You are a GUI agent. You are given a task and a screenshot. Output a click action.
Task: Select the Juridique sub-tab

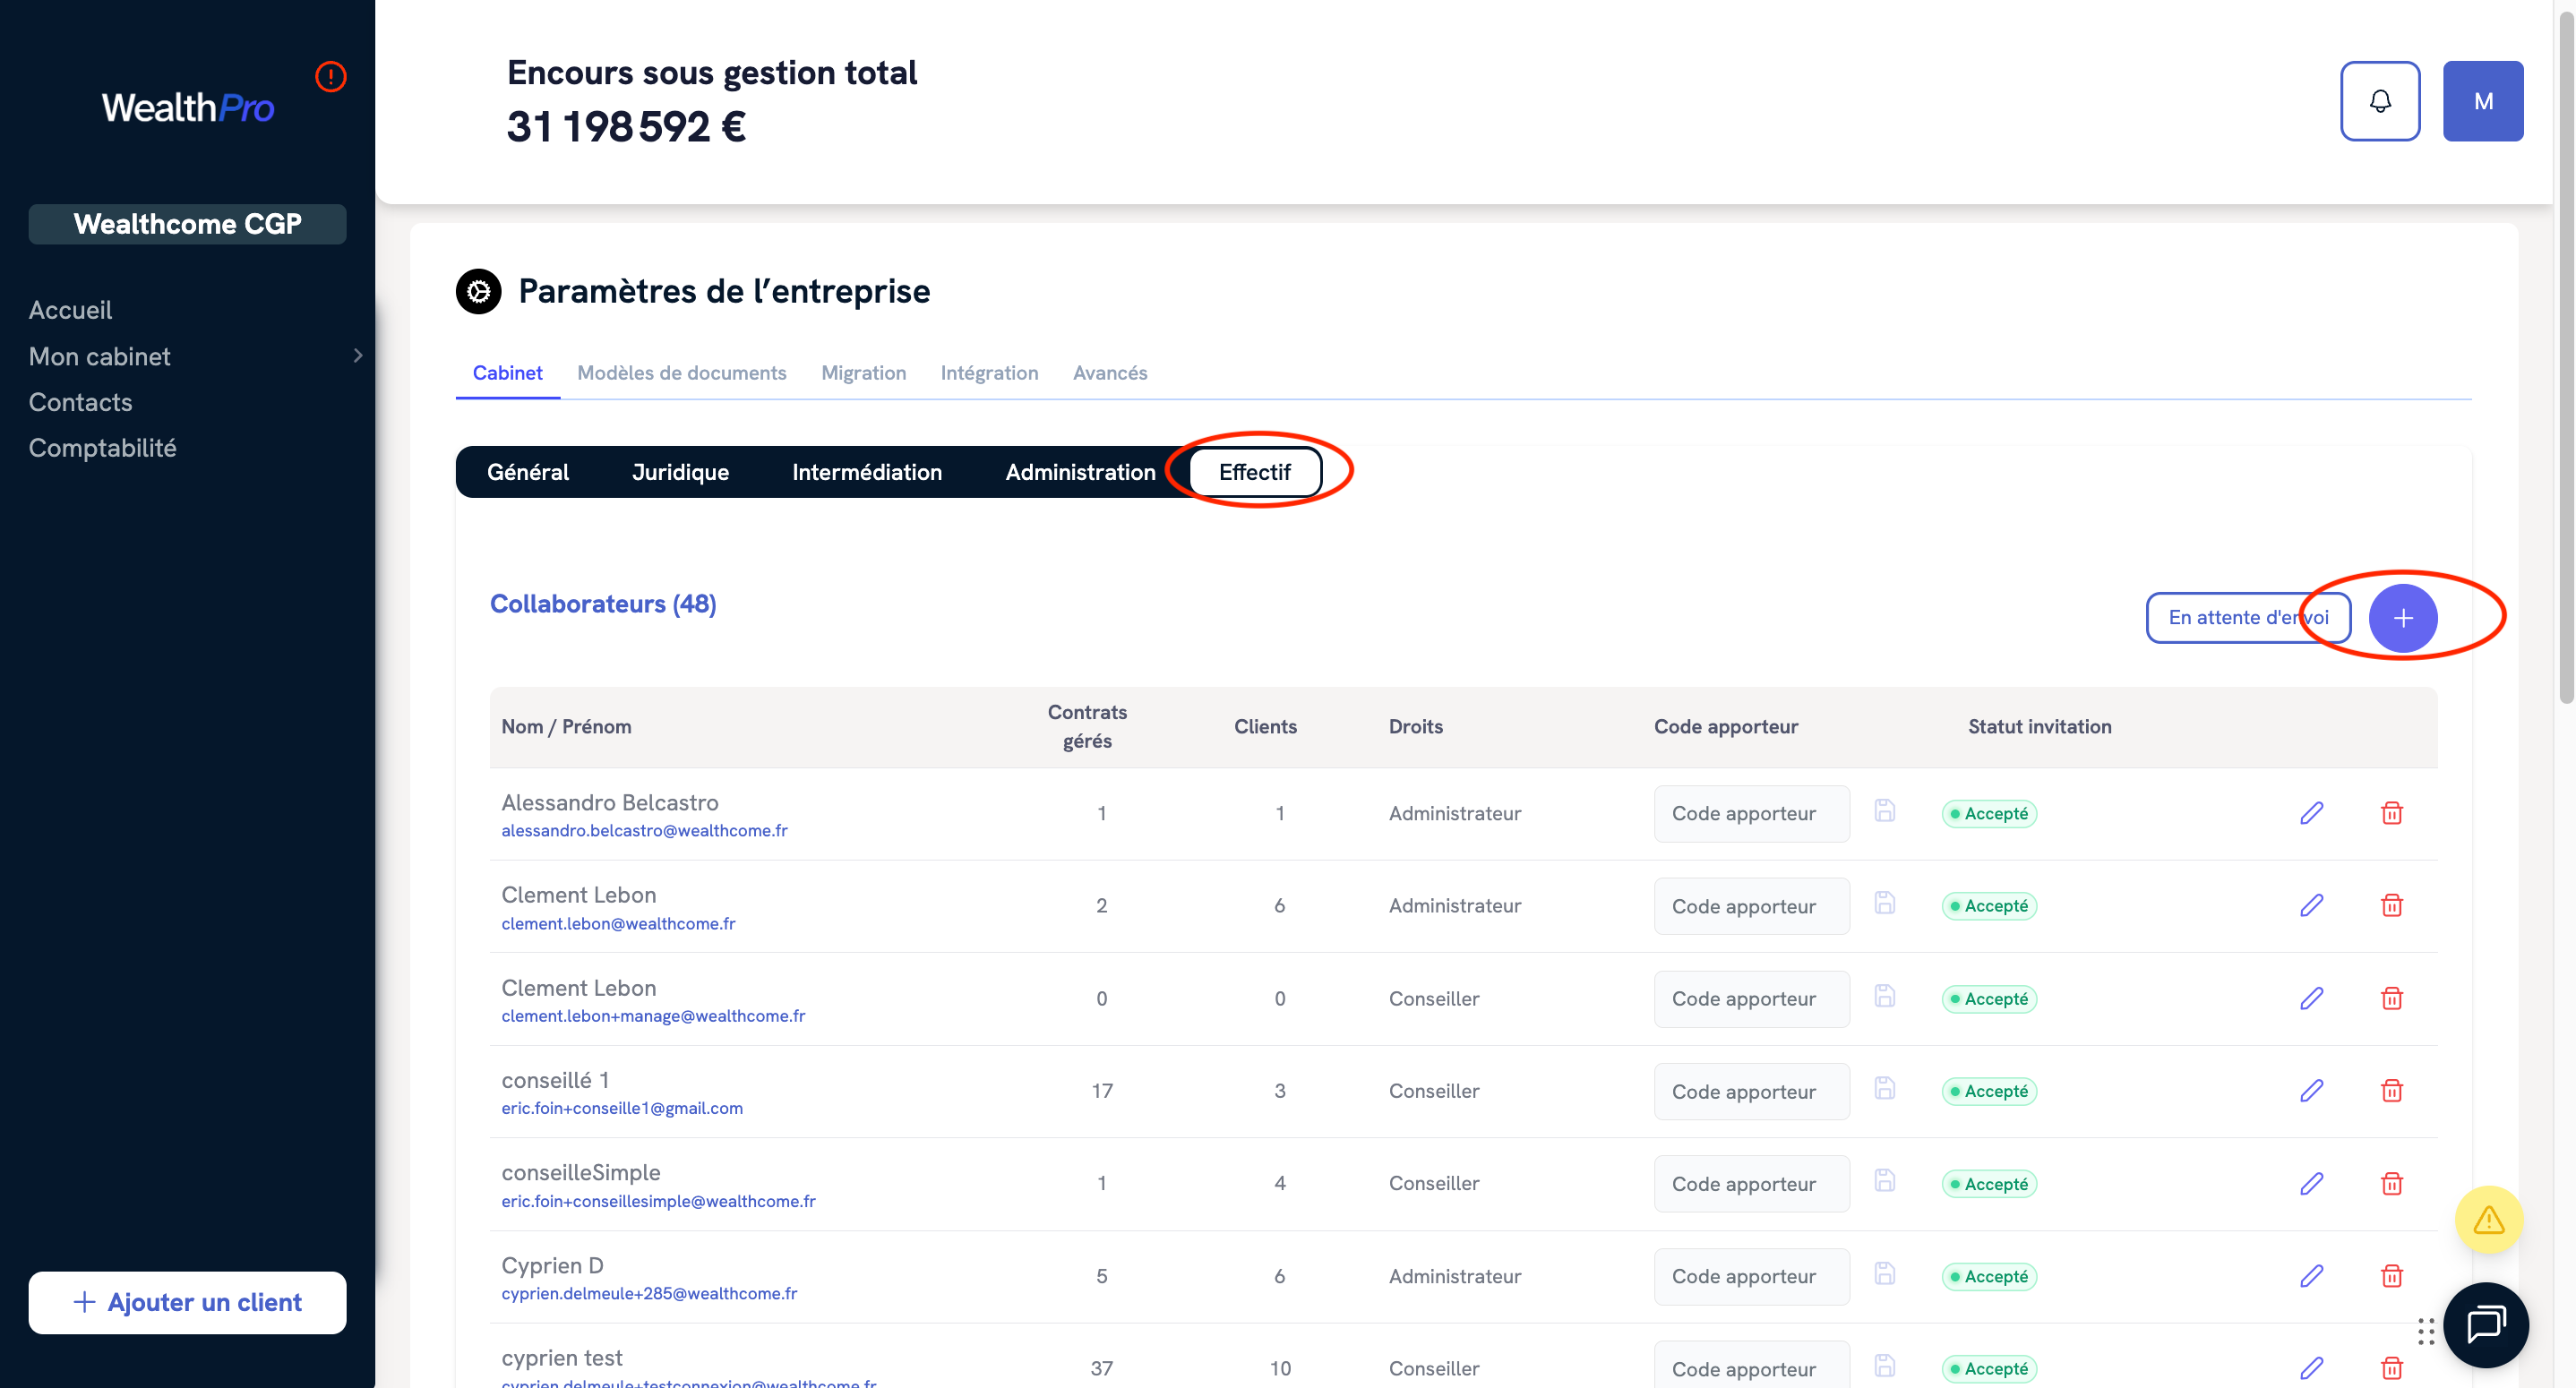[680, 472]
